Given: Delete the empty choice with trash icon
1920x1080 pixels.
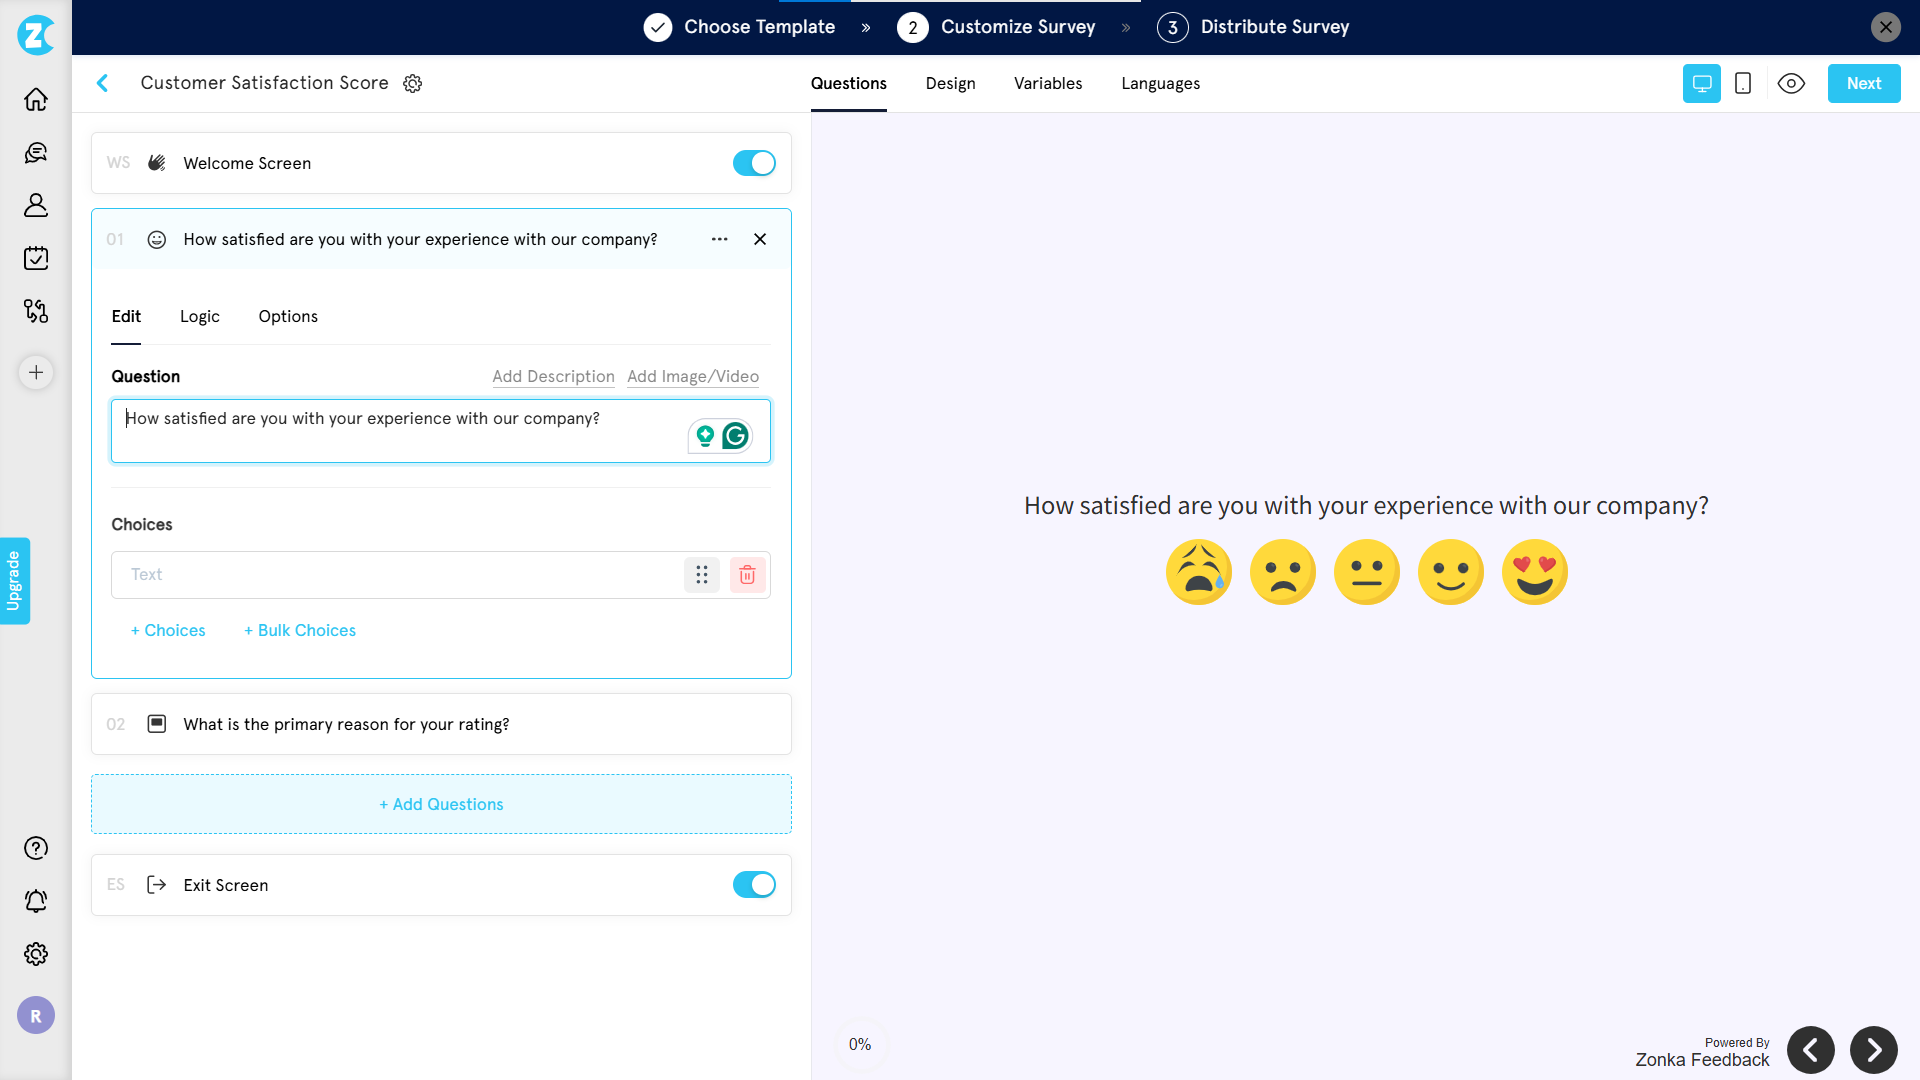Looking at the screenshot, I should [747, 574].
